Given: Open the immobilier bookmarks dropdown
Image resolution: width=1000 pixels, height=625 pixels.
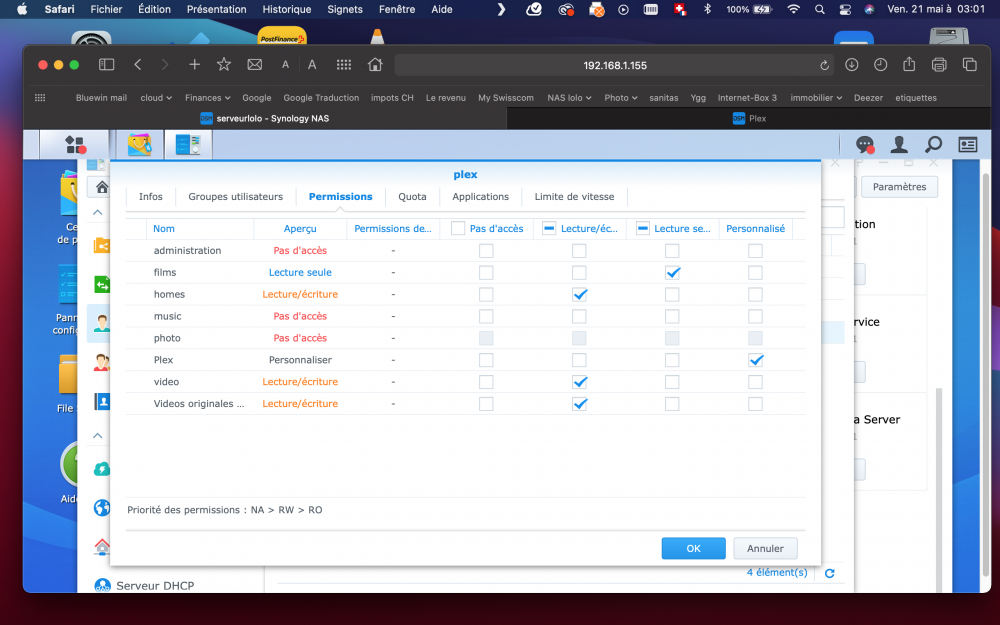Looking at the screenshot, I should [x=816, y=98].
